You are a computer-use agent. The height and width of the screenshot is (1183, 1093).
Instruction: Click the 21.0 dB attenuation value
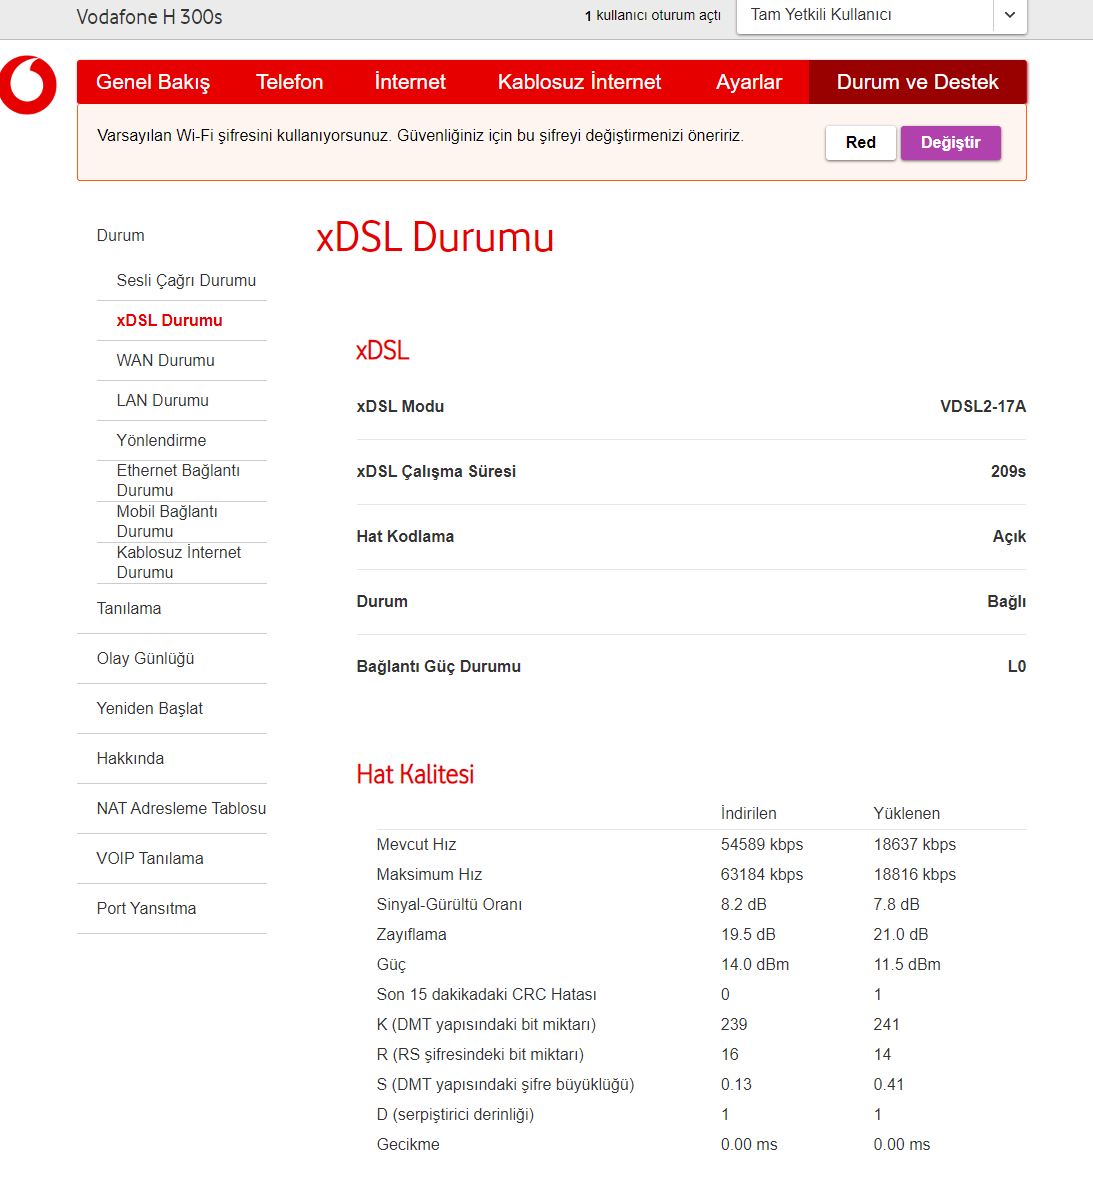click(901, 935)
